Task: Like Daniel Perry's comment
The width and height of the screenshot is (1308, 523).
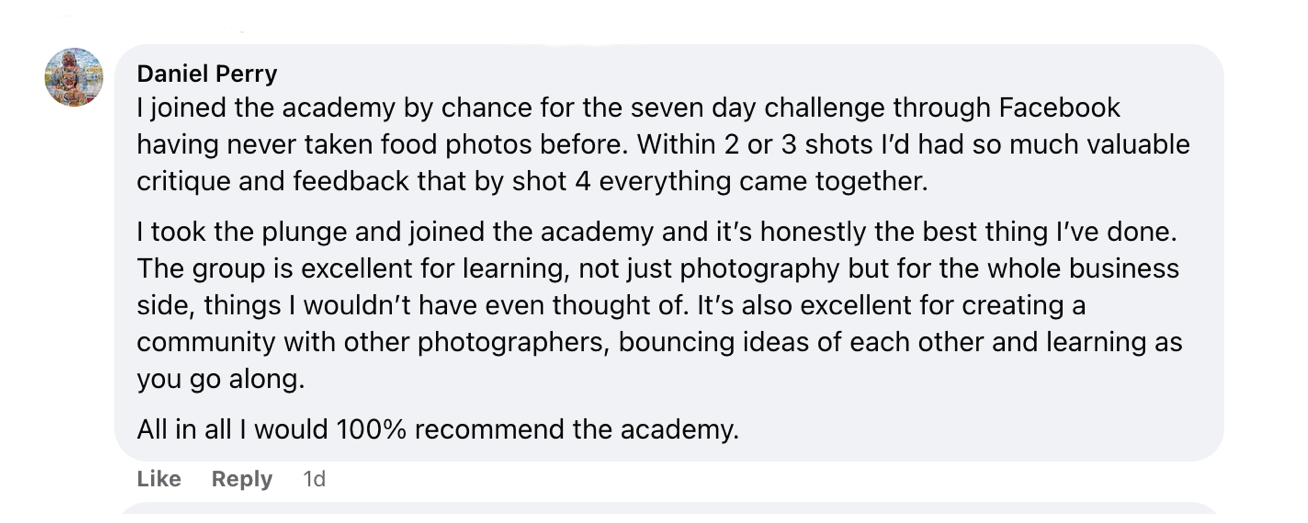Action: pyautogui.click(x=159, y=479)
